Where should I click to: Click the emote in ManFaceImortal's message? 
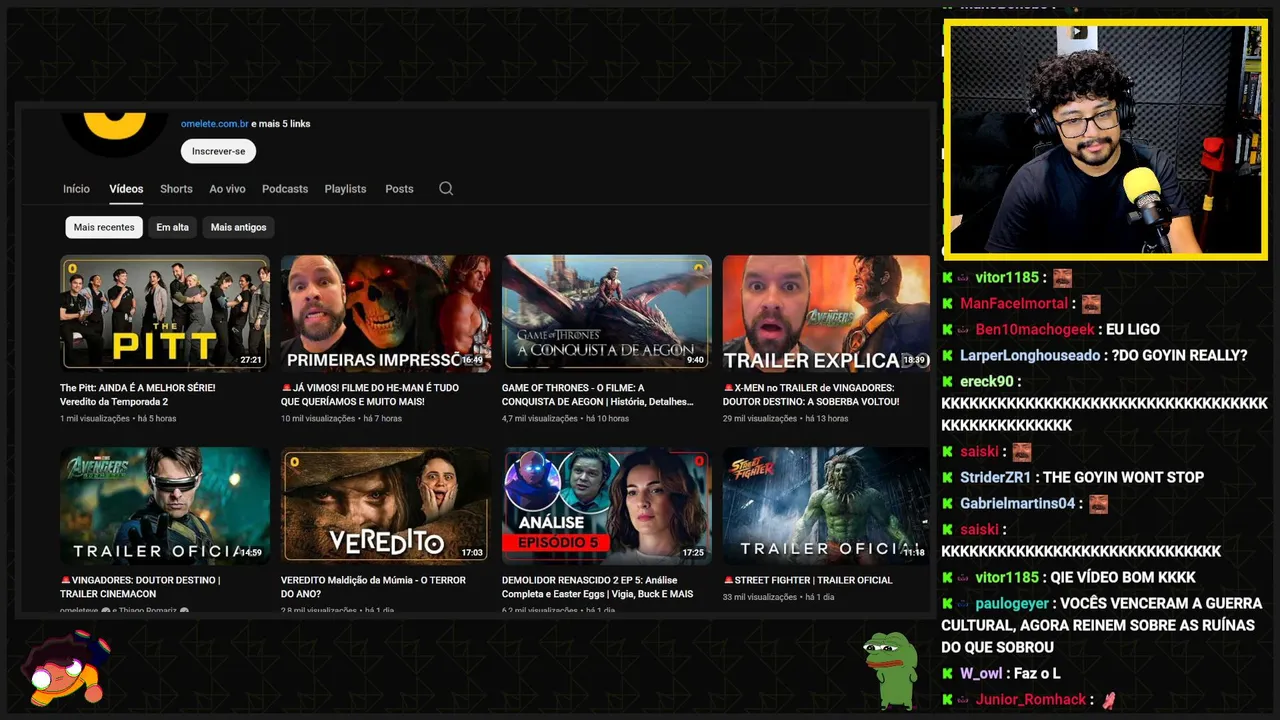(x=1091, y=303)
